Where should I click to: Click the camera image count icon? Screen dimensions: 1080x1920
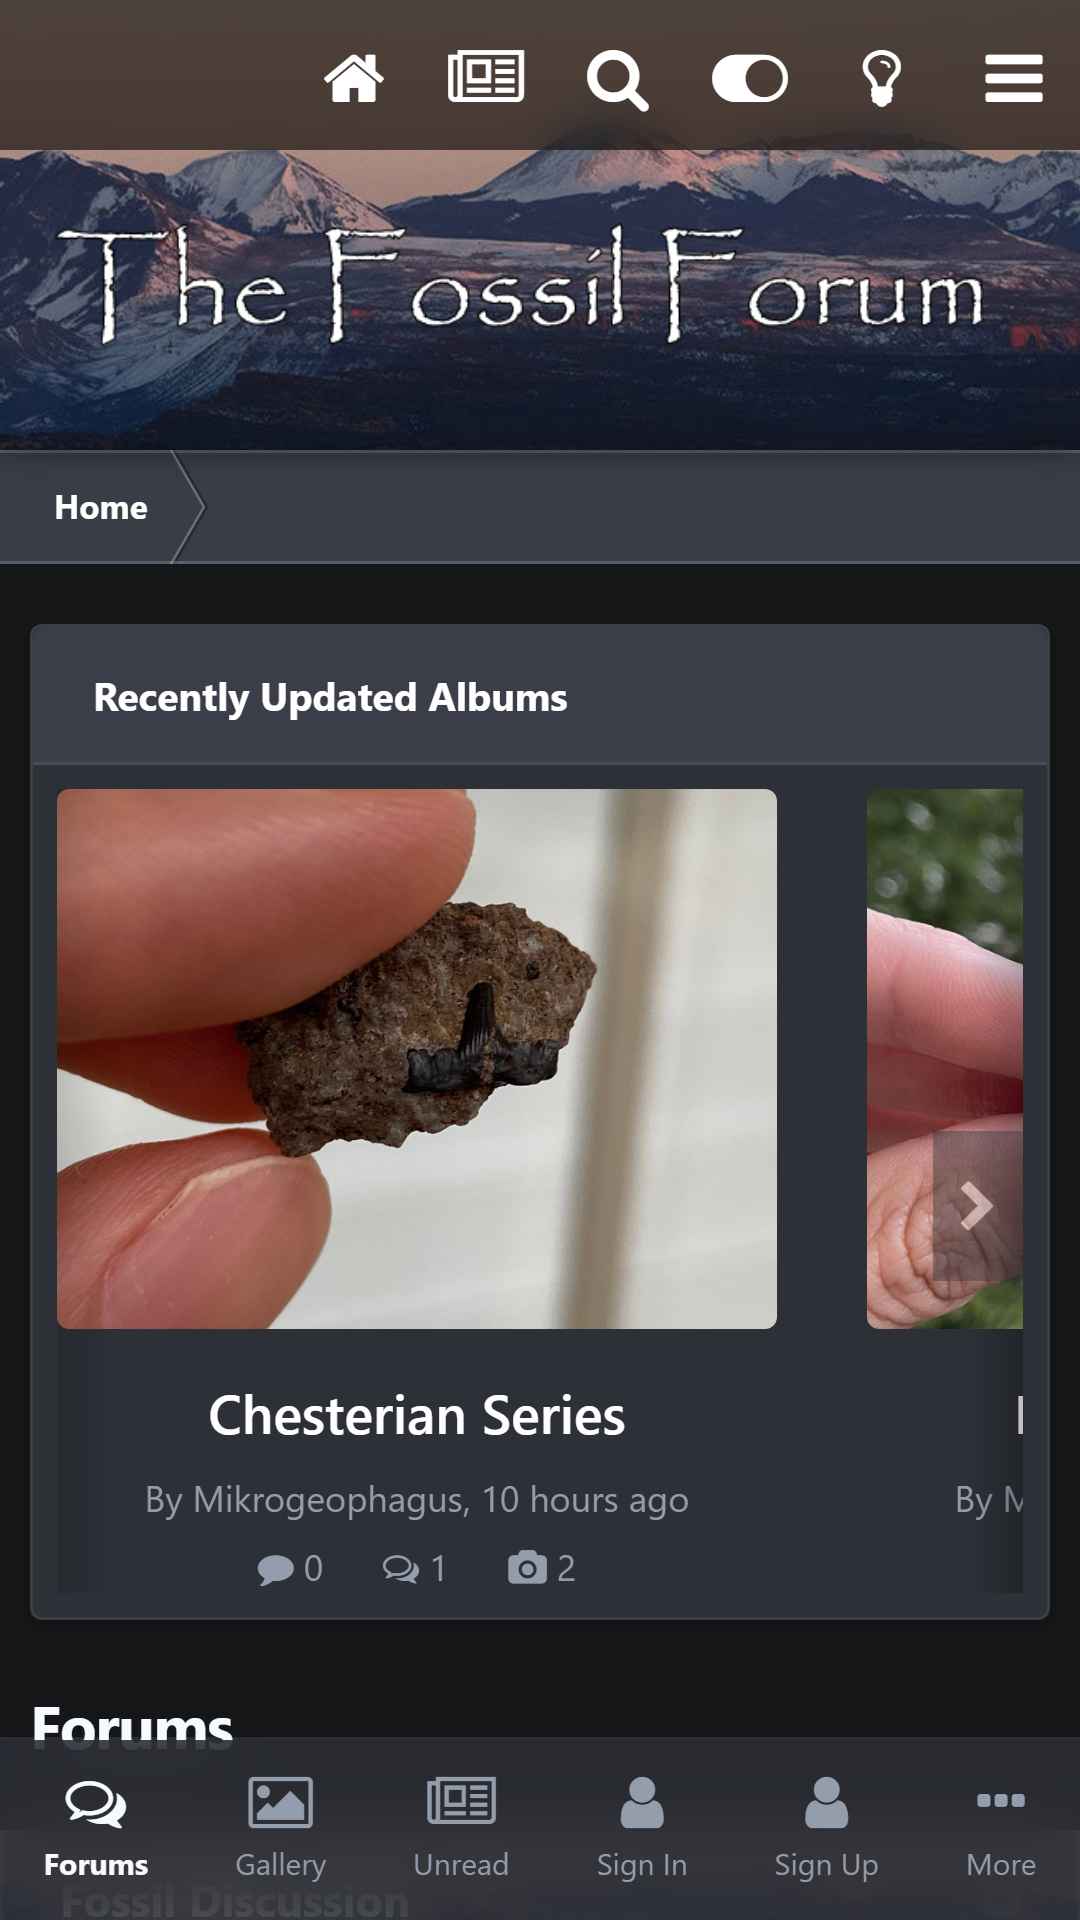[527, 1567]
